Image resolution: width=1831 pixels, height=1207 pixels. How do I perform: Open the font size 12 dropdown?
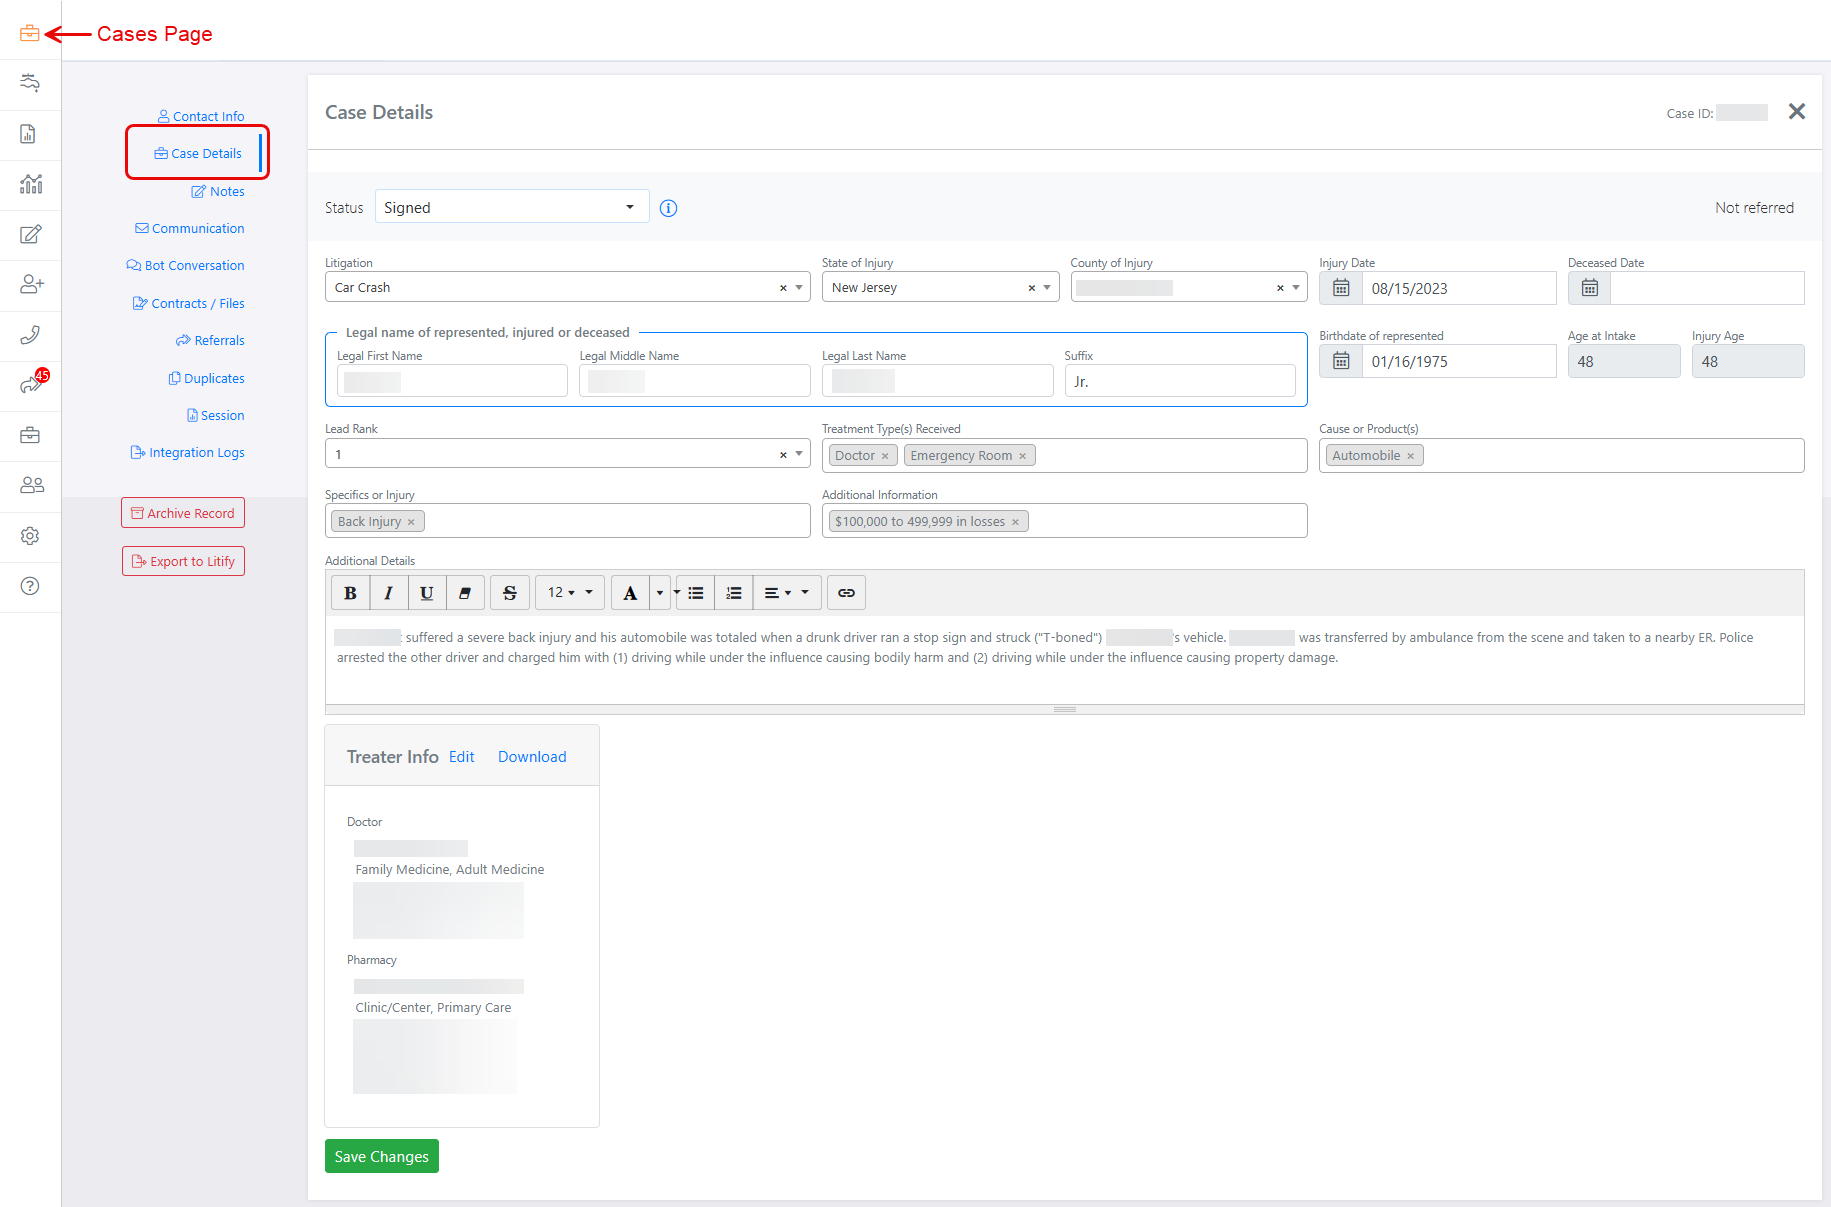(569, 593)
